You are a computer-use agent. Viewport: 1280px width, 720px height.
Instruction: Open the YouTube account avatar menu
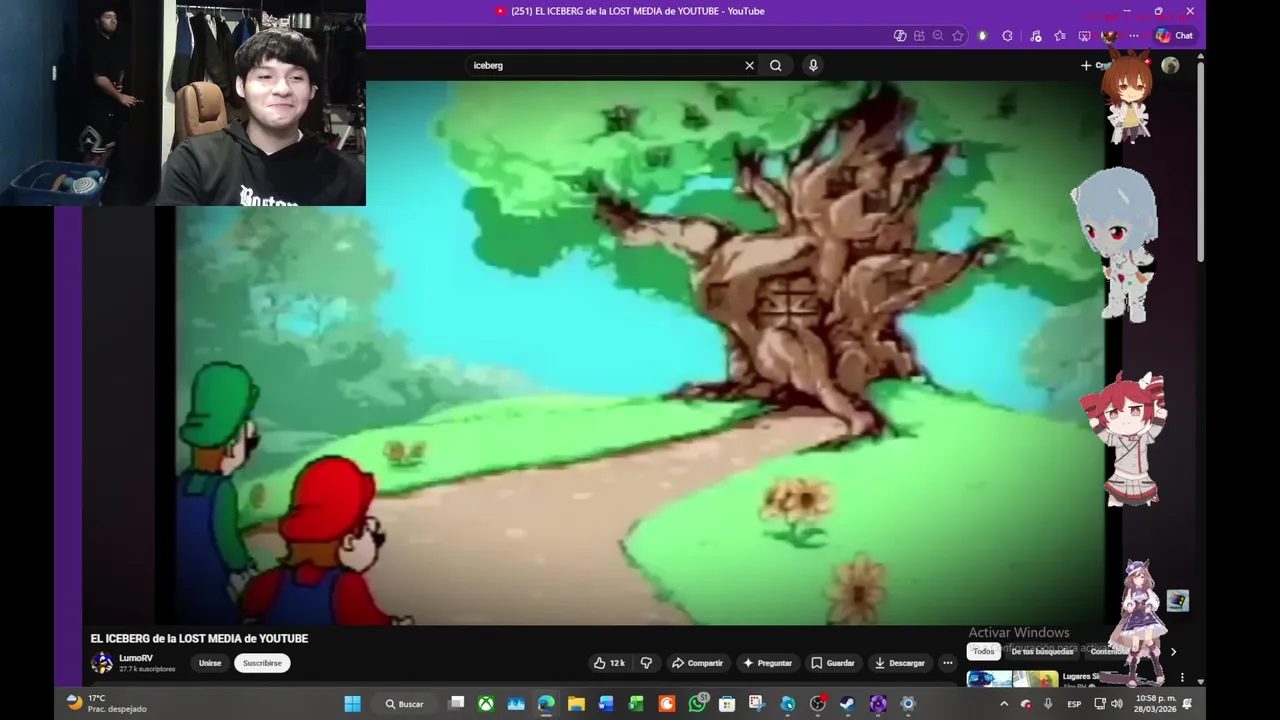1170,65
